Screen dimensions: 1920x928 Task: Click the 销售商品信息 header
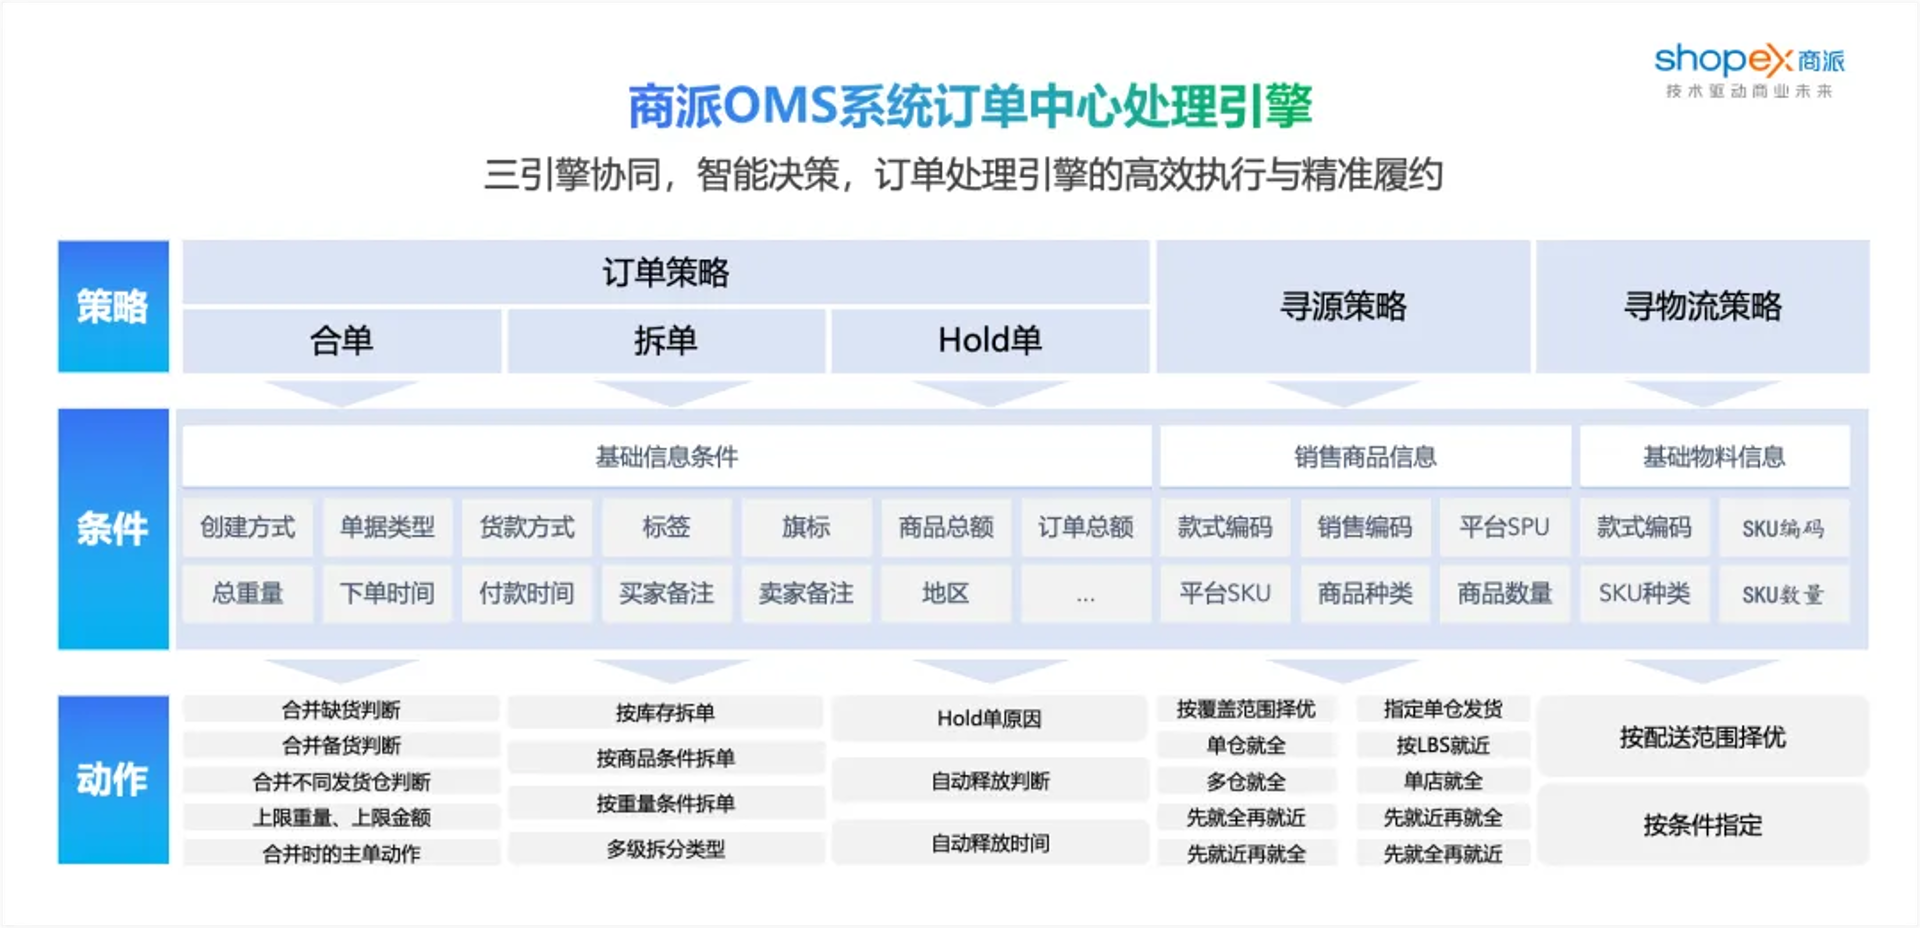coord(1365,457)
